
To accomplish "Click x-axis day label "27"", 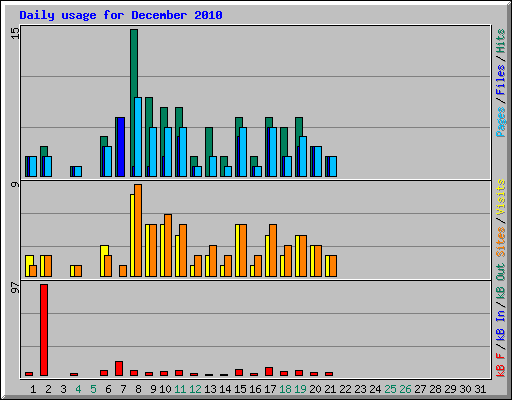I will pos(420,389).
